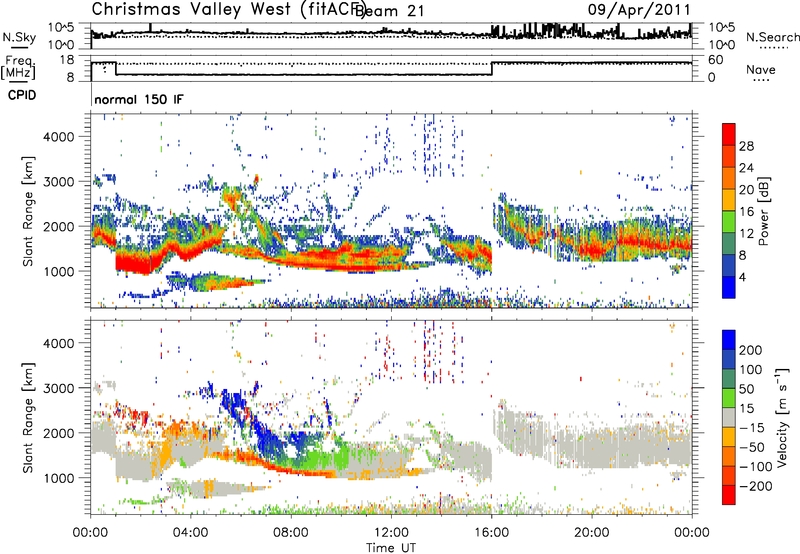The width and height of the screenshot is (800, 554).
Task: Select the 12:00 time tick label
Action: pos(391,533)
